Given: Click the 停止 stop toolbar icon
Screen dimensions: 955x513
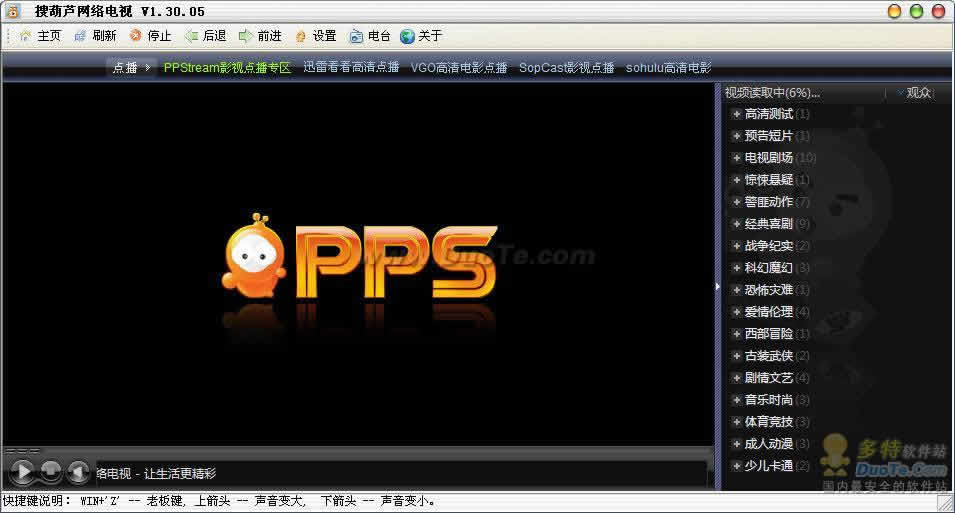Looking at the screenshot, I should coord(135,36).
